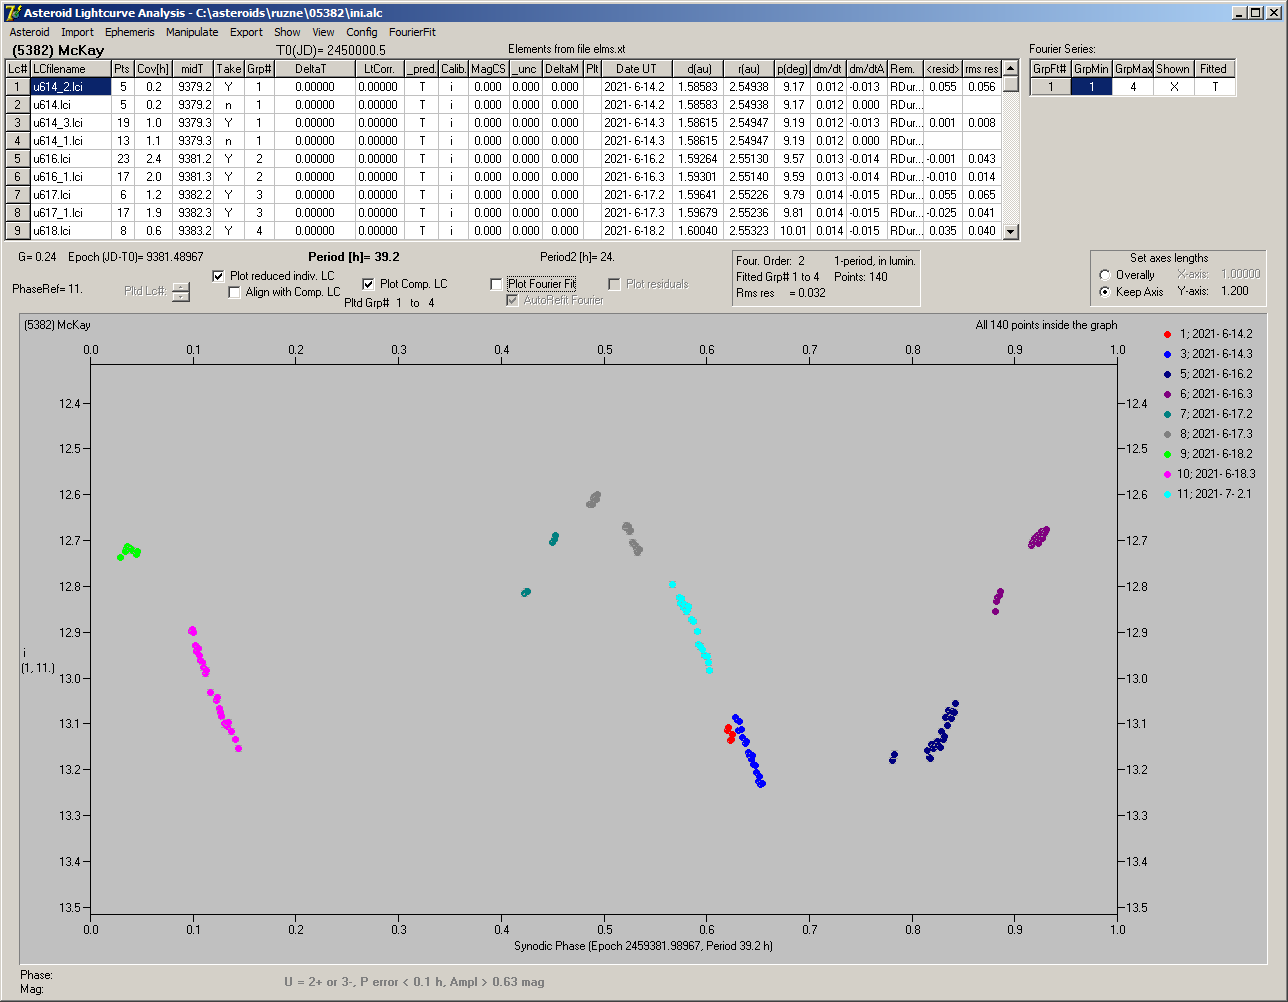
Task: Enable Align with Comp. LC checkbox
Action: tap(235, 292)
